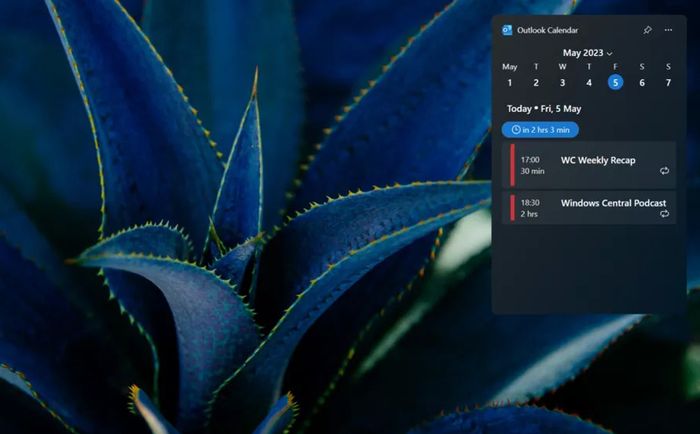Expand the May 2023 month dropdown
The height and width of the screenshot is (434, 700).
tap(588, 53)
